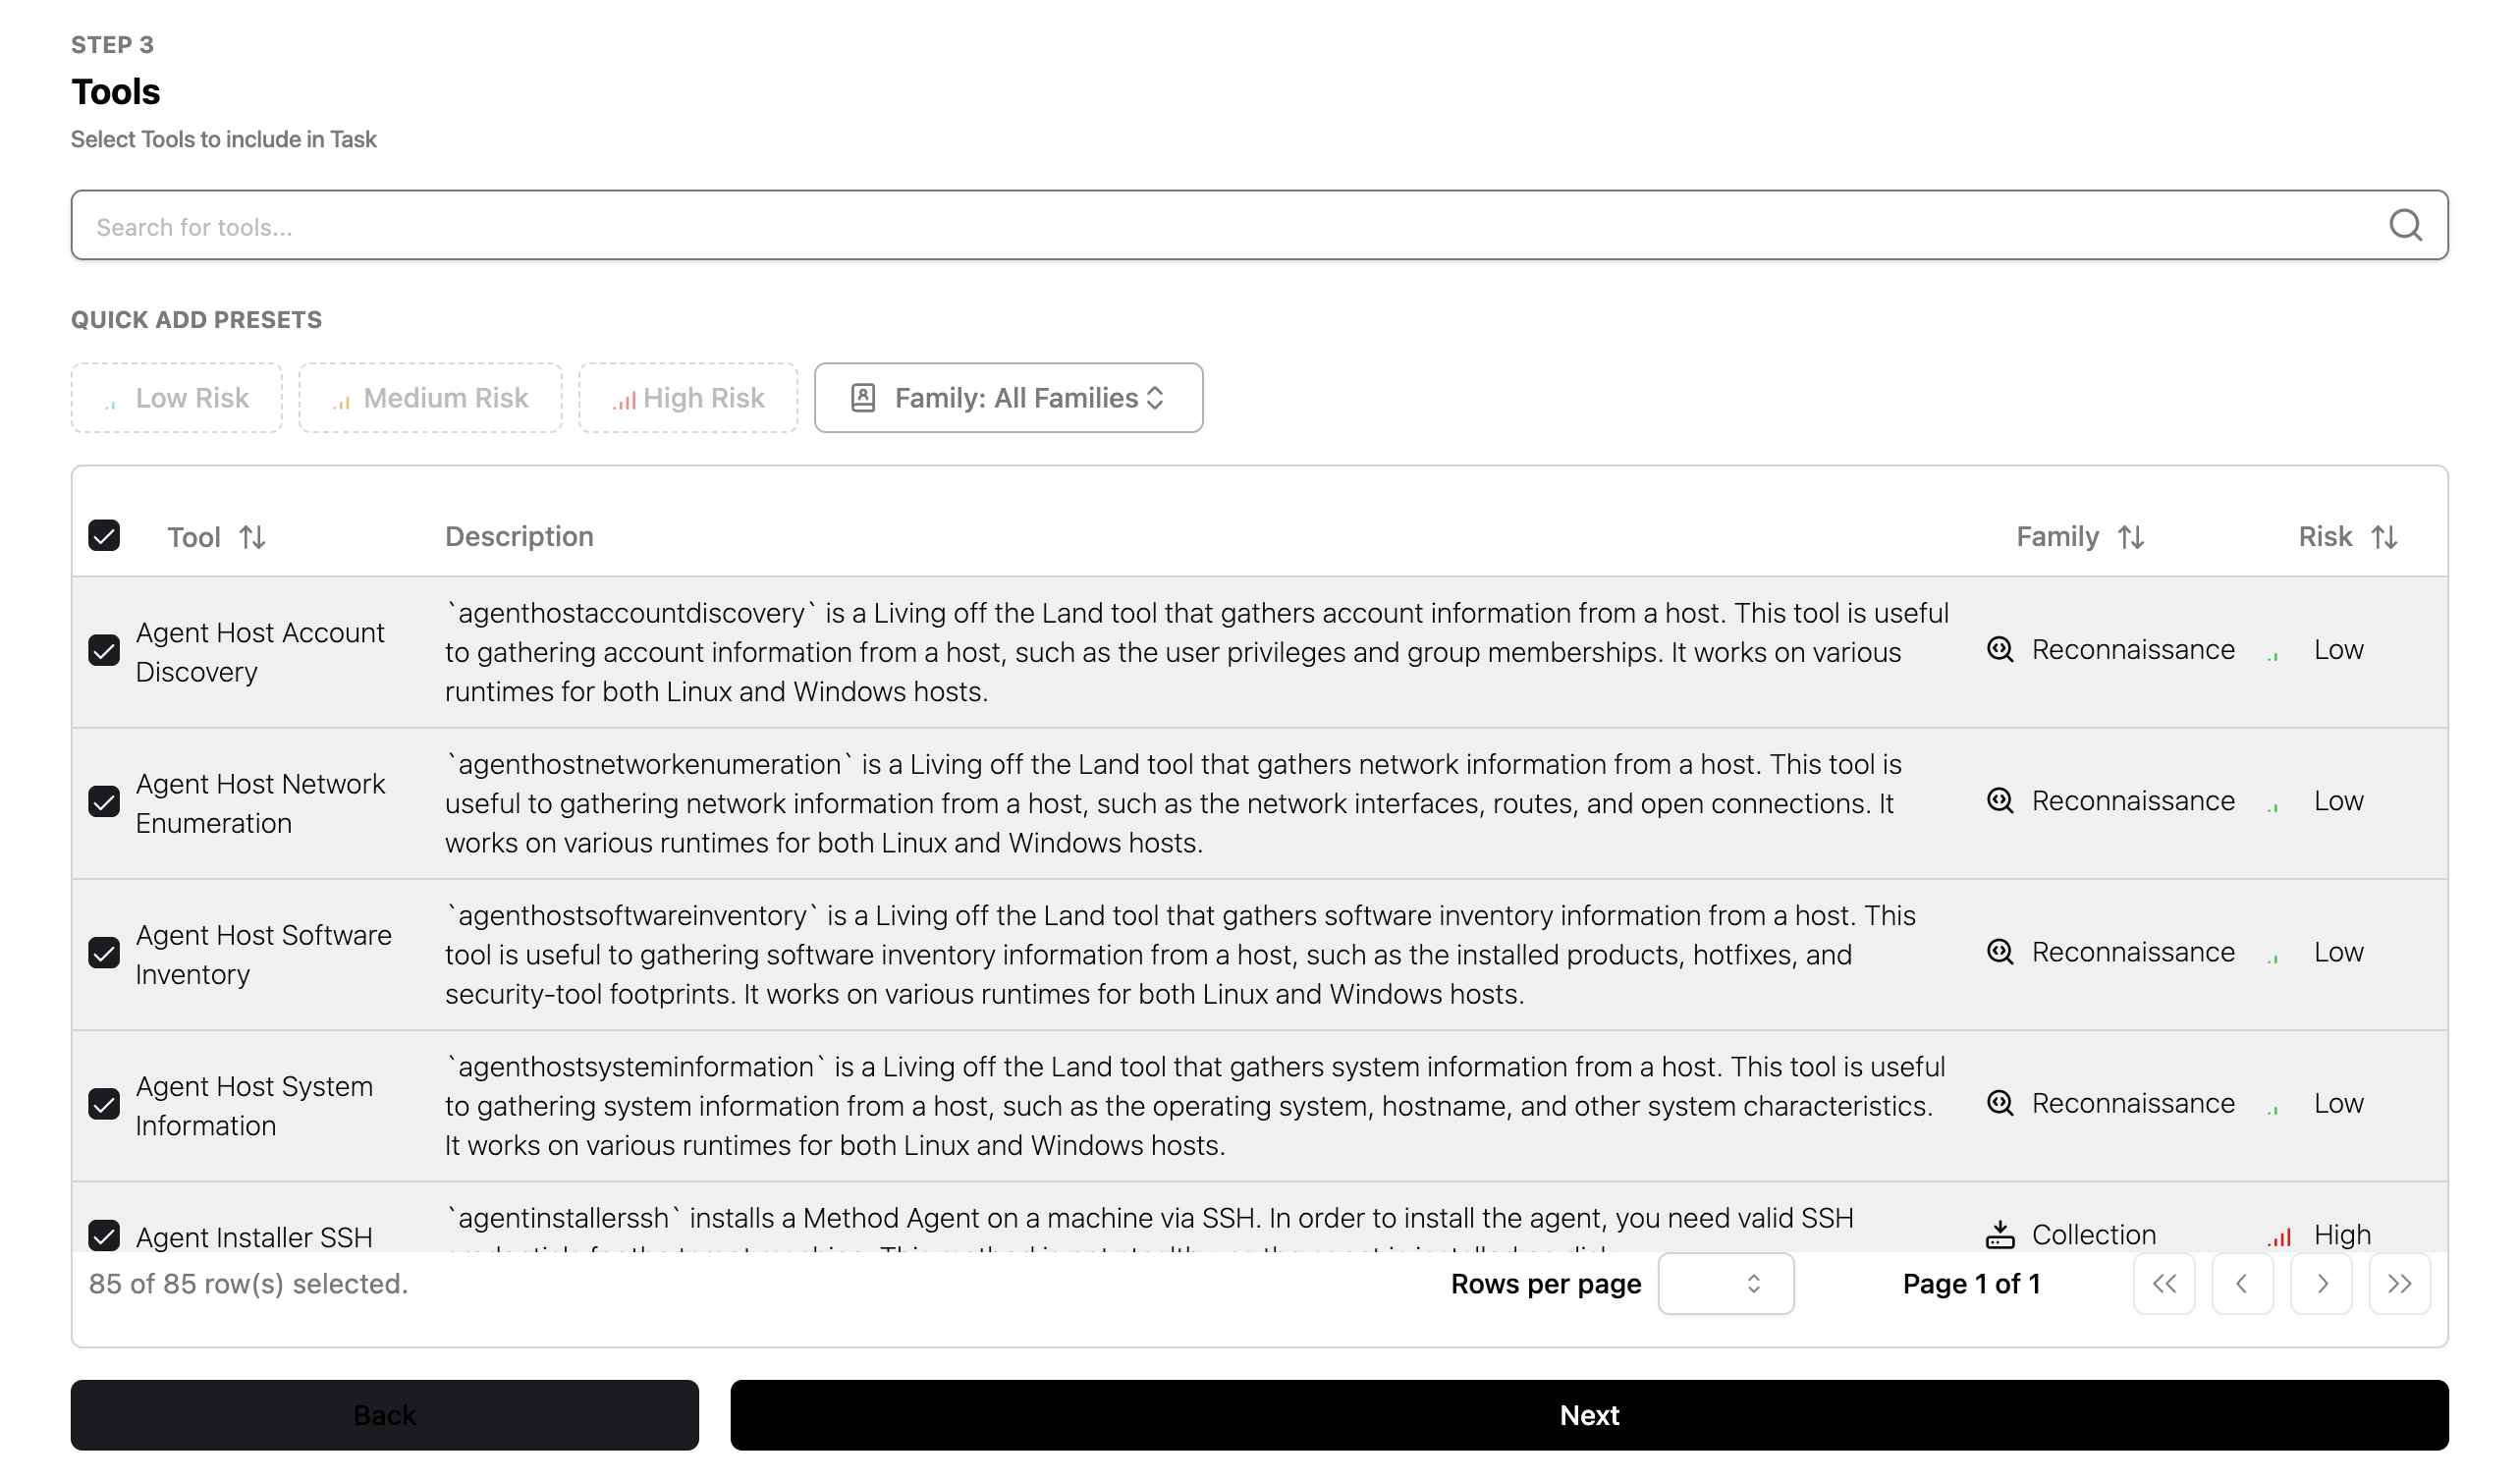Open the Rows per page selector
The image size is (2520, 1481).
click(1725, 1283)
